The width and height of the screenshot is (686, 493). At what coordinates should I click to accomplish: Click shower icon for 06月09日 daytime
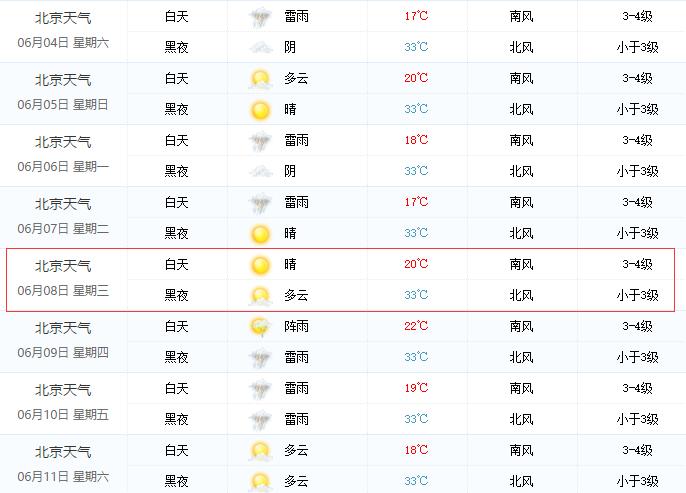click(260, 327)
